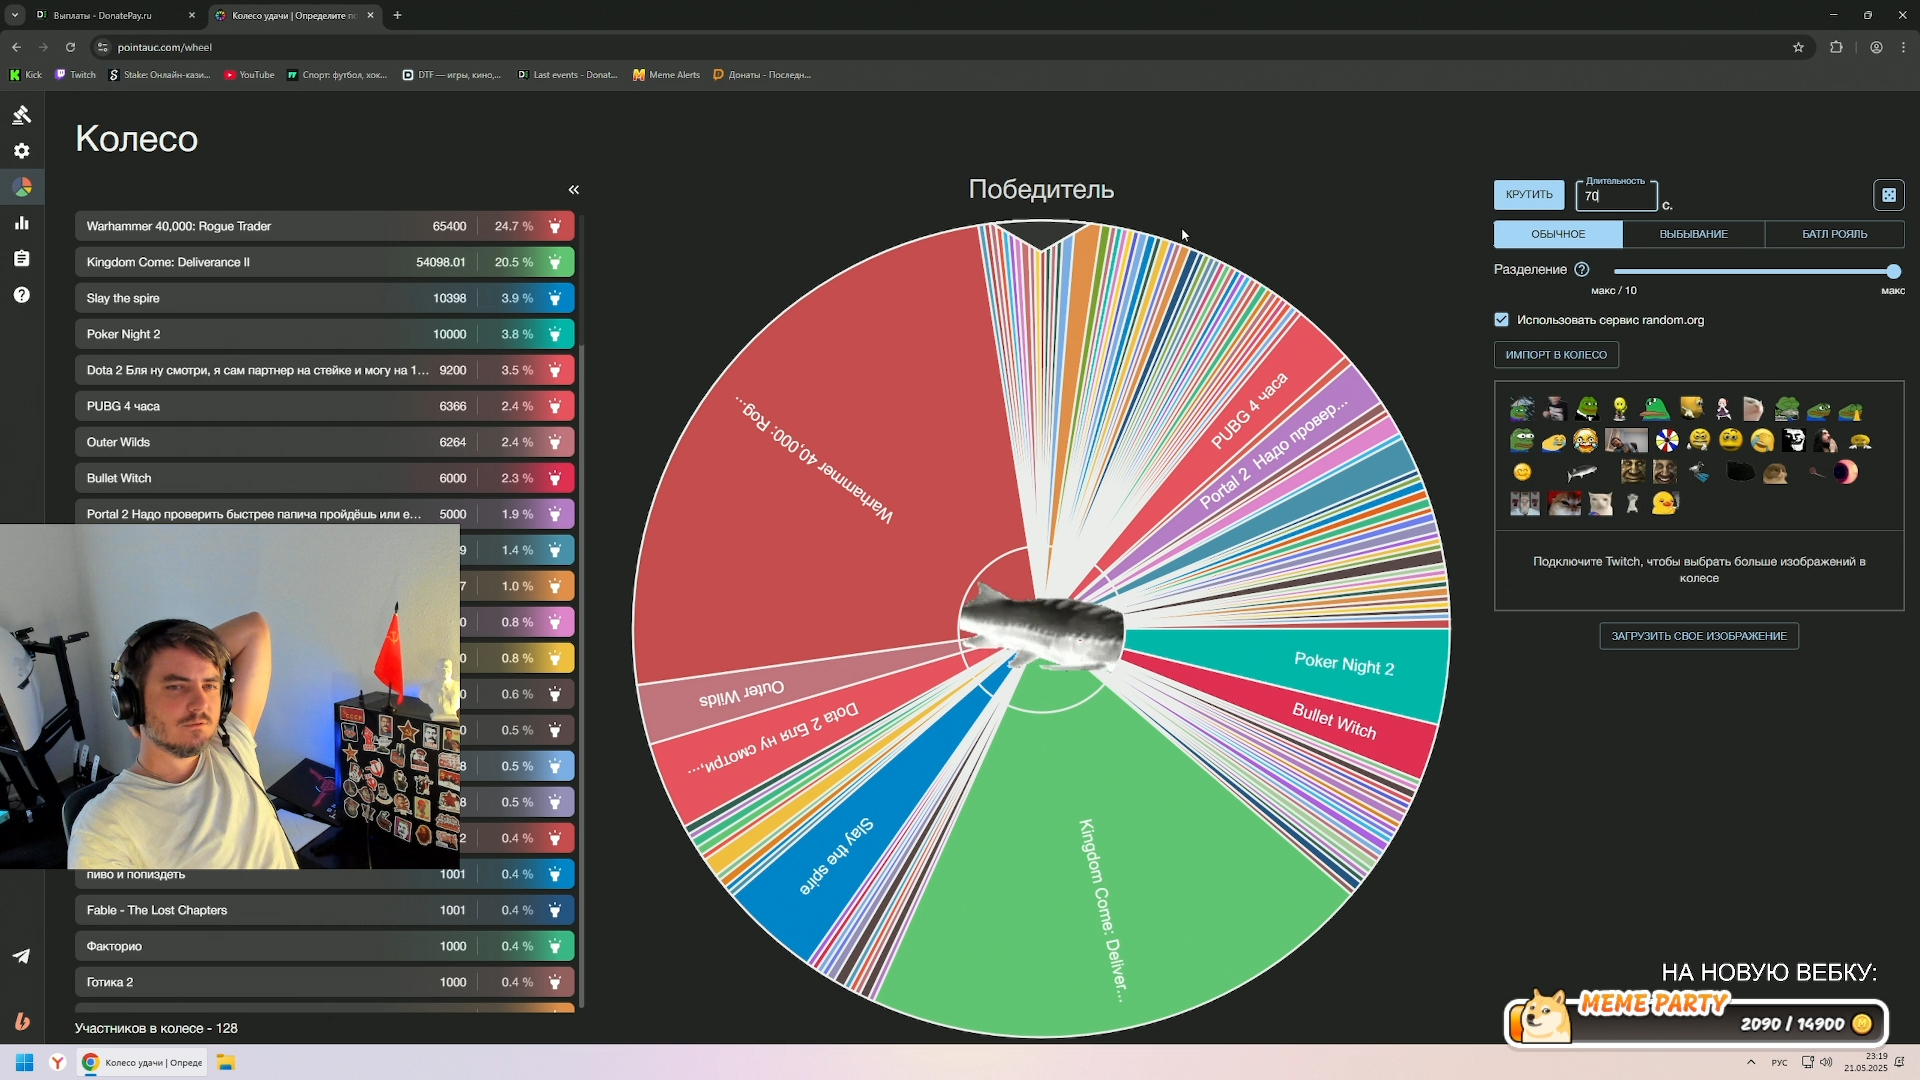Select the wheel pie-chart sidebar icon

(22, 187)
